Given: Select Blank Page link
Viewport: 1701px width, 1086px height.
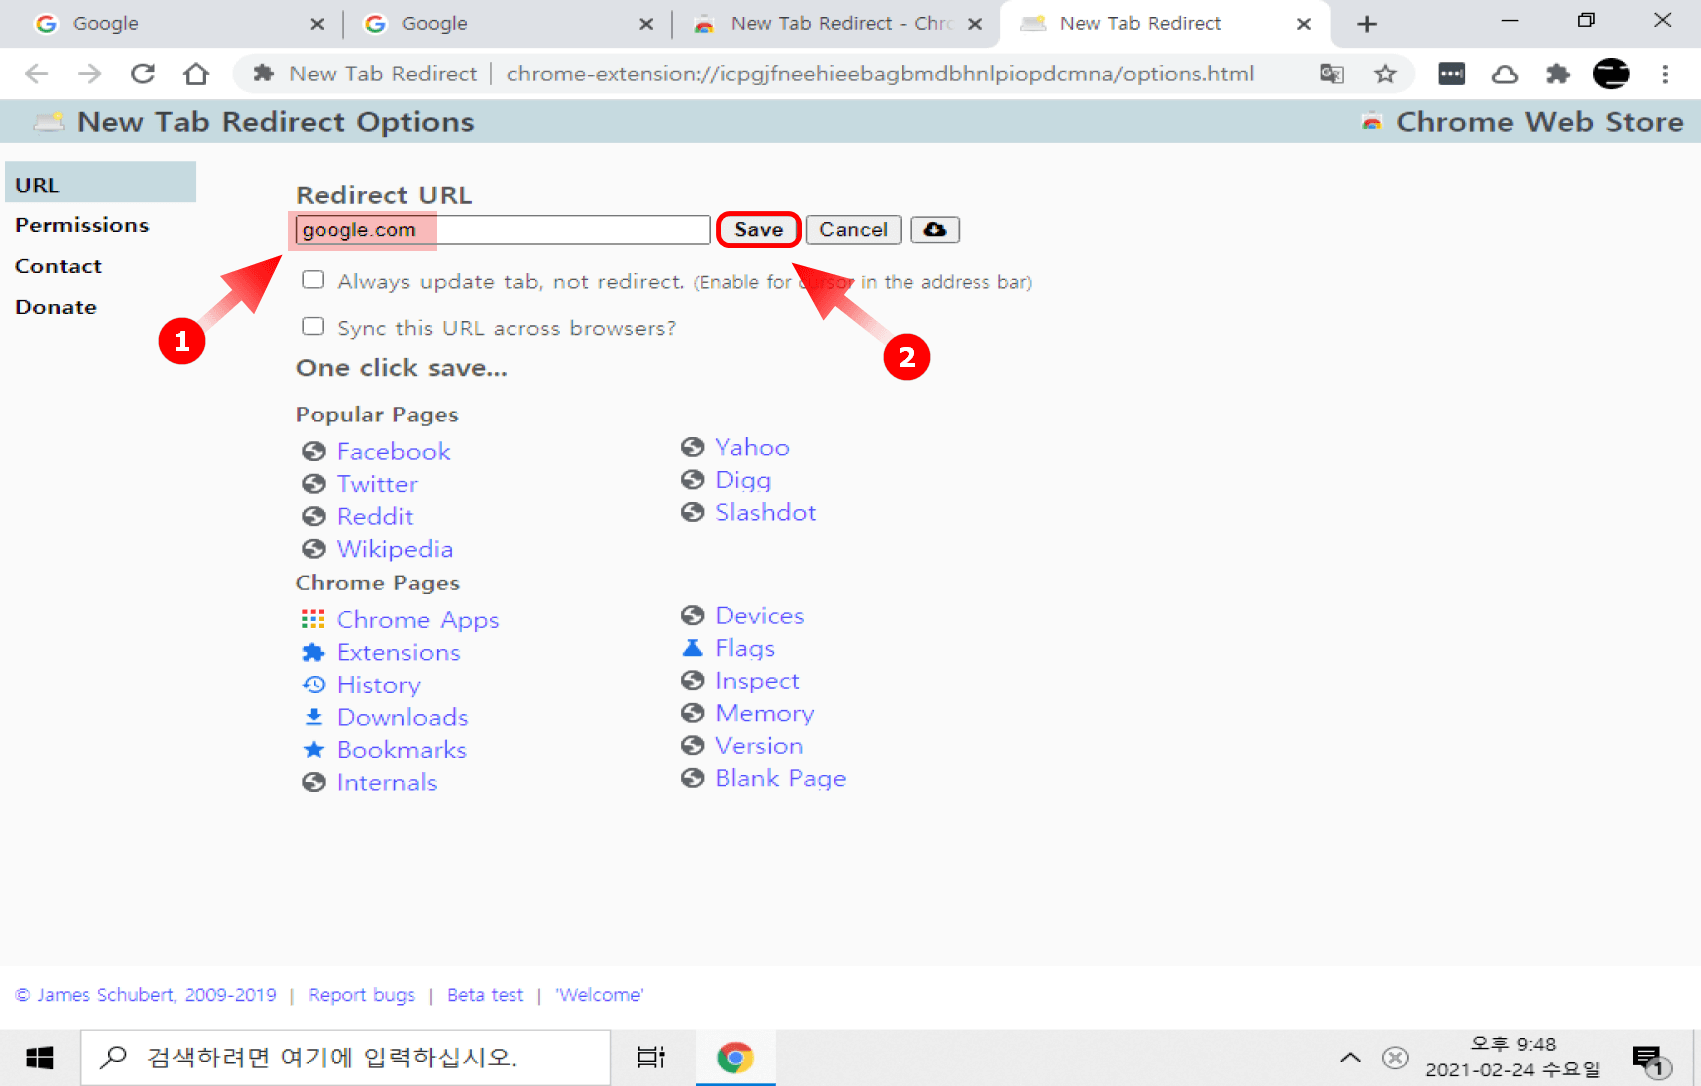Looking at the screenshot, I should click(x=780, y=778).
